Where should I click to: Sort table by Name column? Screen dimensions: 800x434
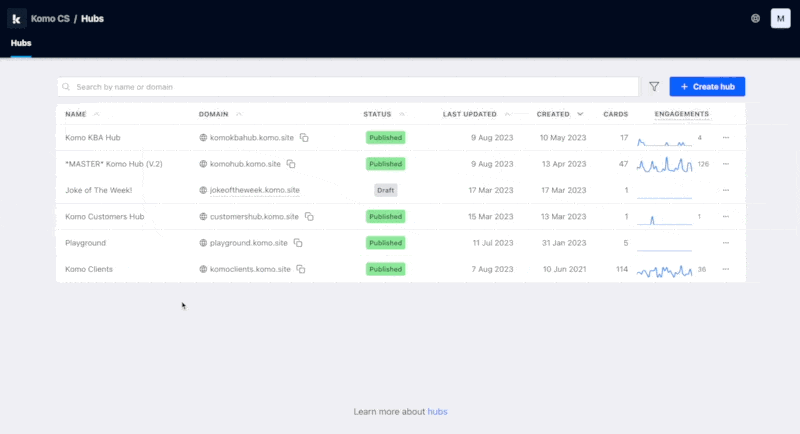(76, 114)
